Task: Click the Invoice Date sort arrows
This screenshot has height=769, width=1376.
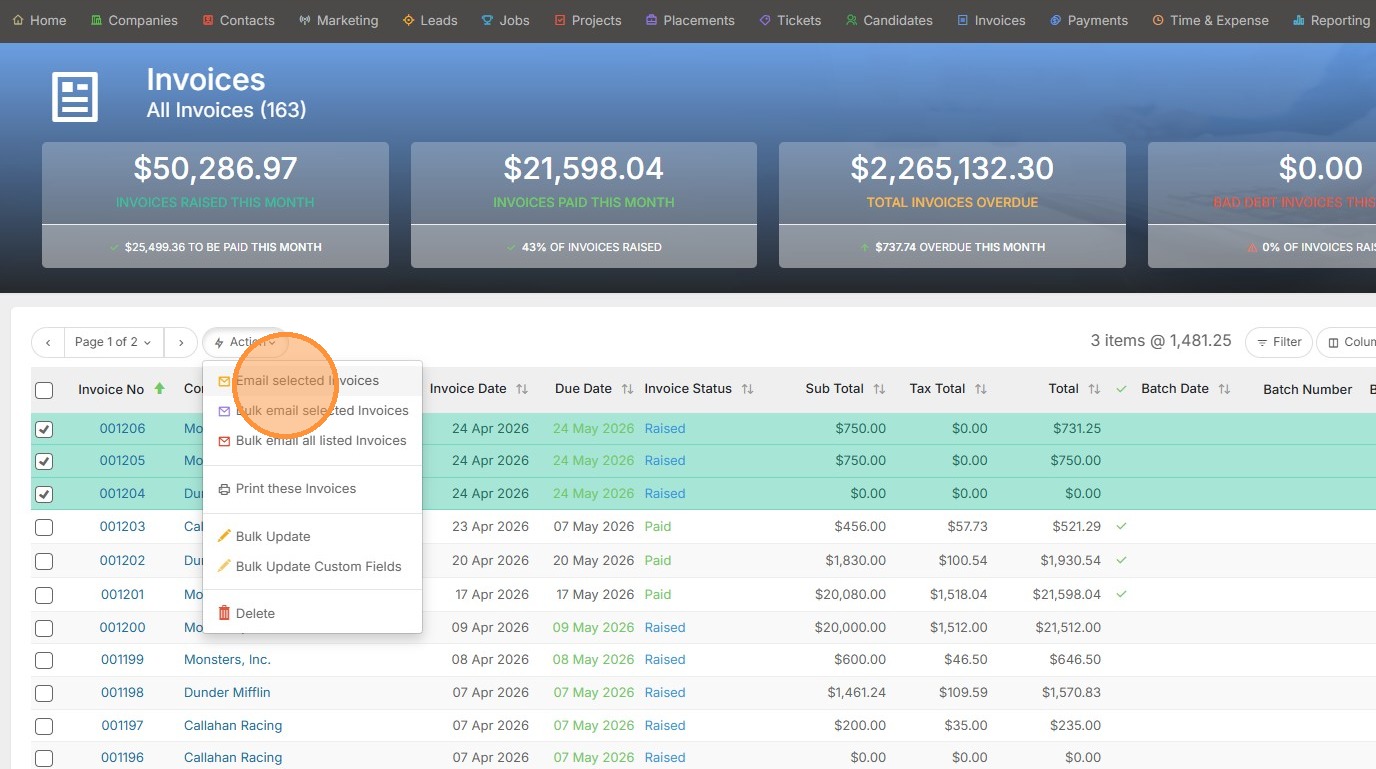Action: pos(522,389)
